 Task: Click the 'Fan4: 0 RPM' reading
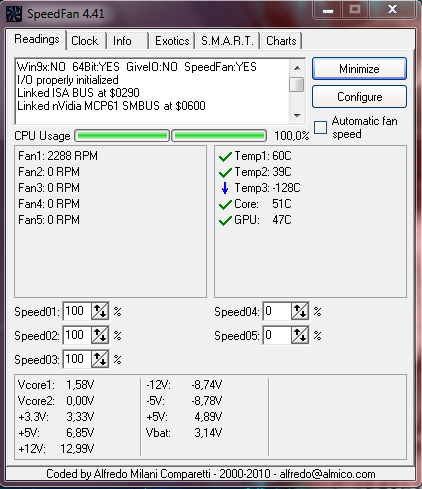click(x=49, y=204)
